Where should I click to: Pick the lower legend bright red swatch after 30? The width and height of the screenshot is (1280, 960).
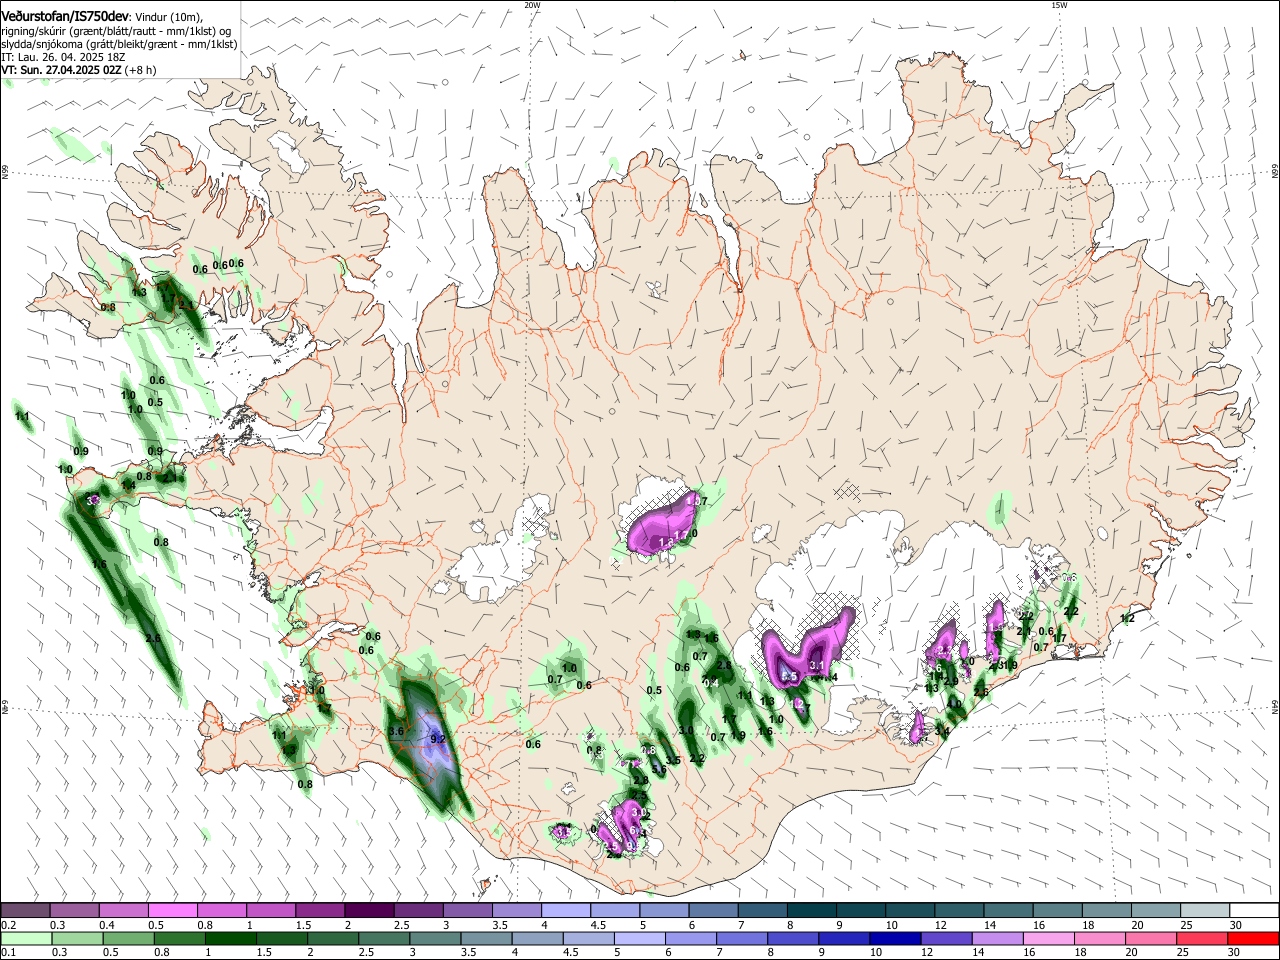pyautogui.click(x=1254, y=938)
